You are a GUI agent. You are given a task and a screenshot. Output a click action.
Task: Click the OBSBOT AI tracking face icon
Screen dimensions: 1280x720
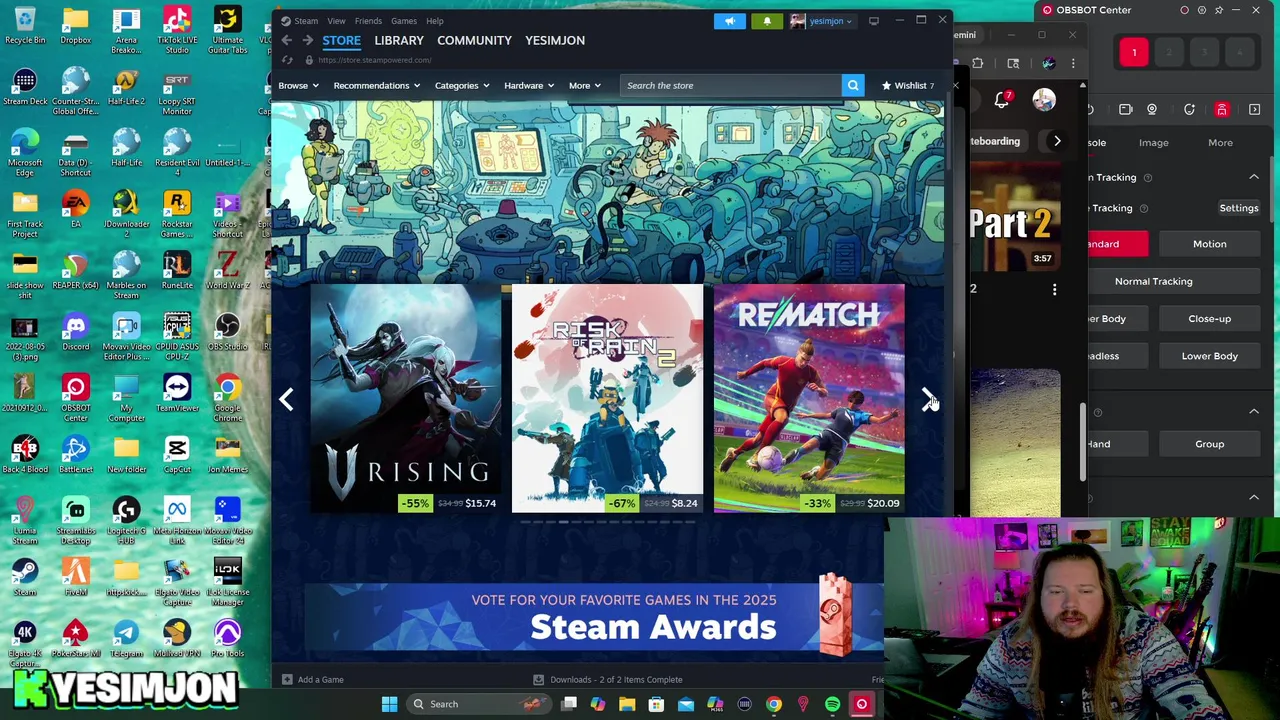pyautogui.click(x=1189, y=109)
